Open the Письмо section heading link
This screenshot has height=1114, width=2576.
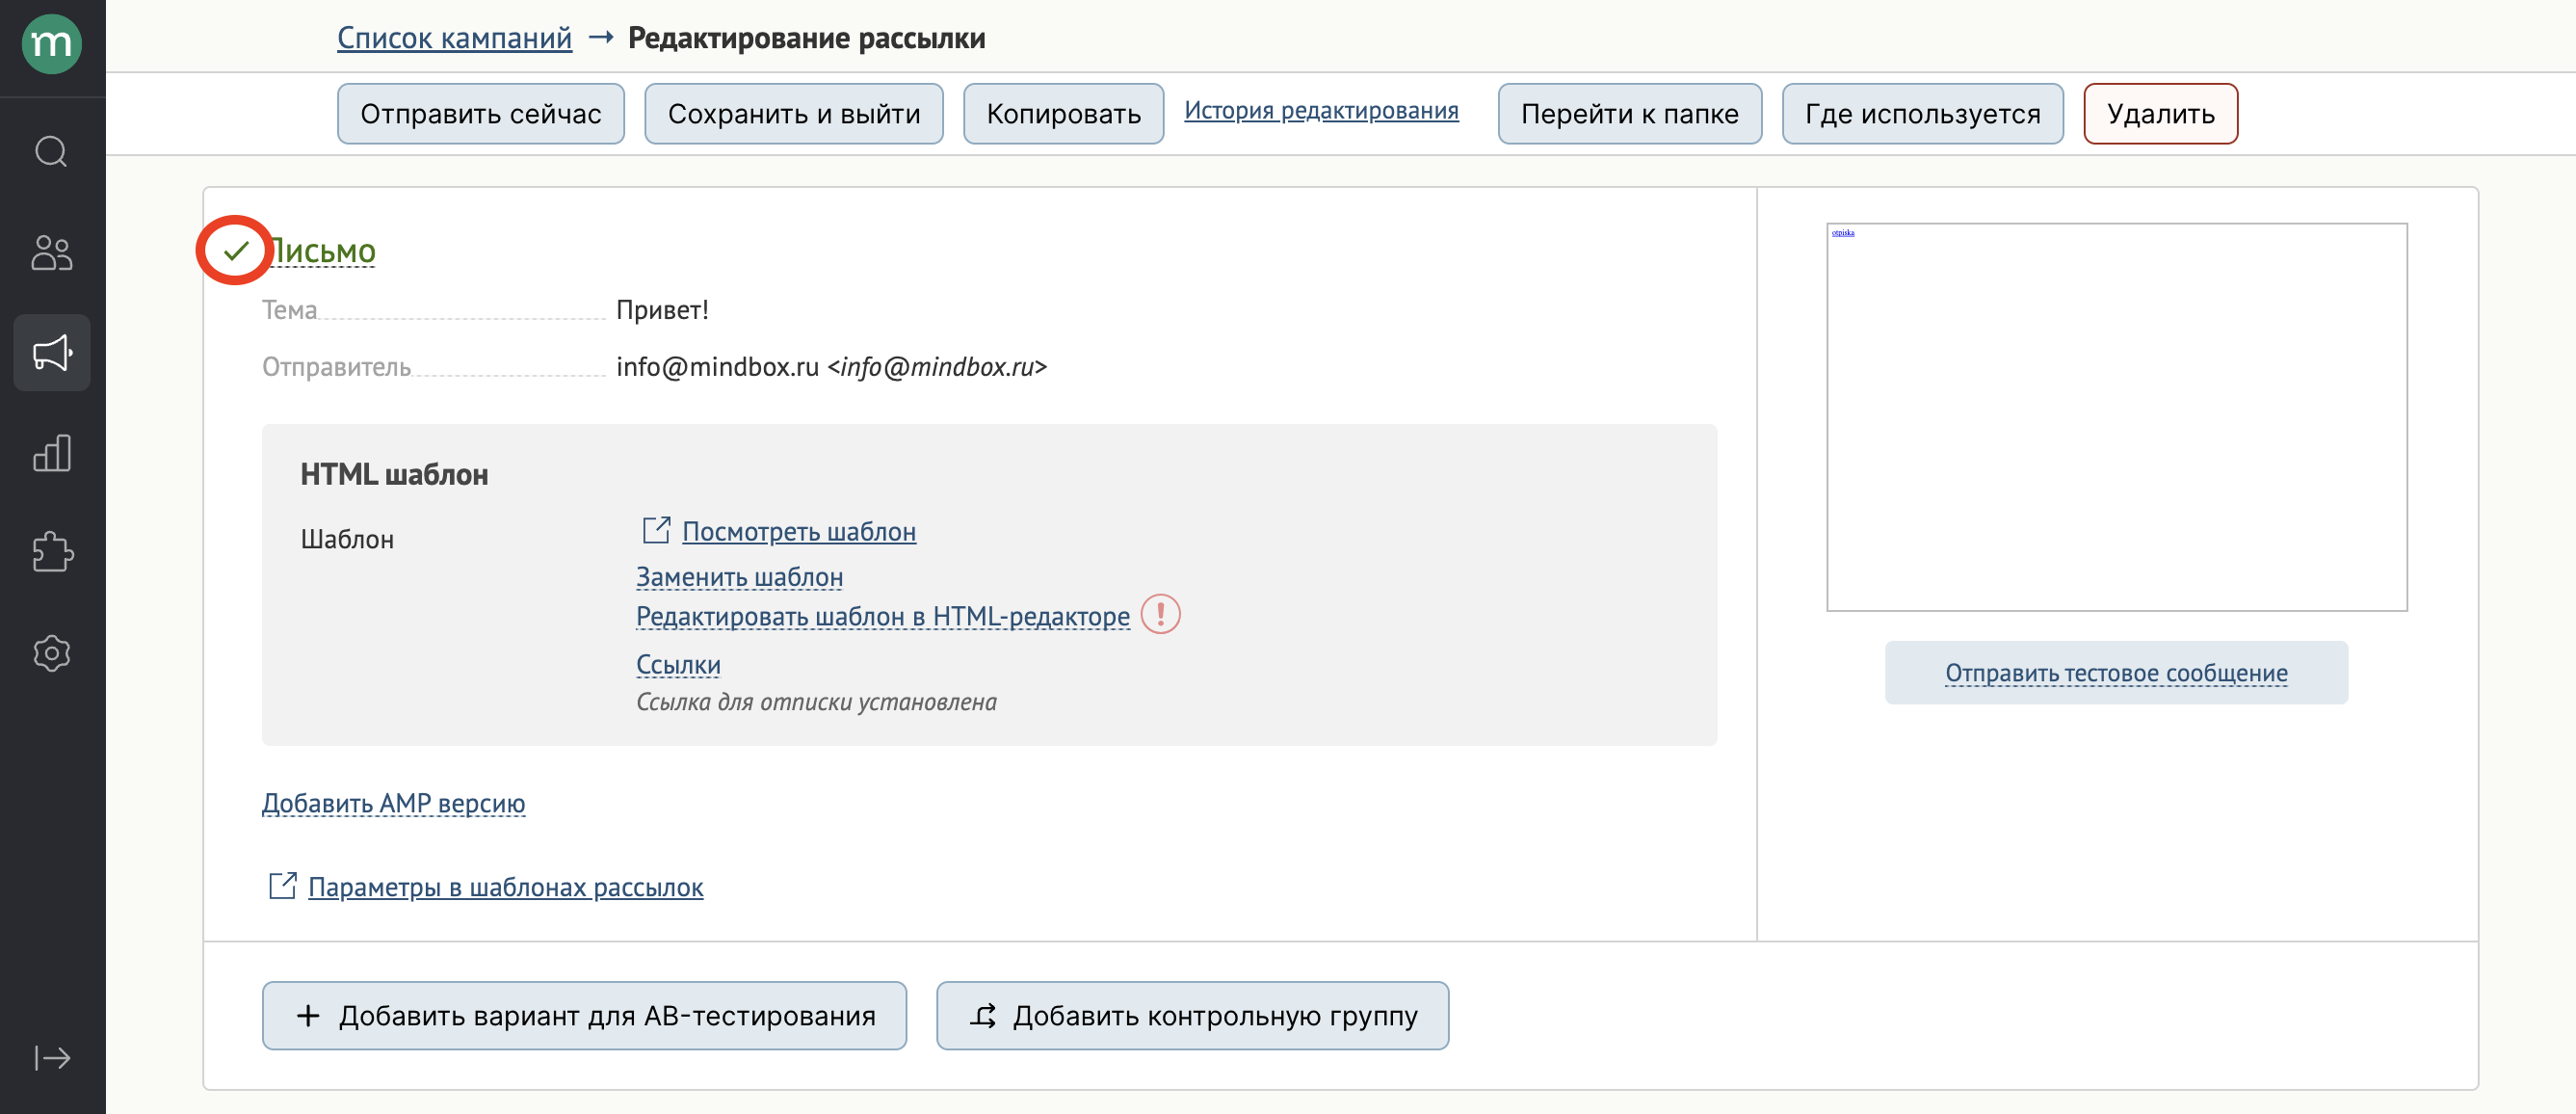[x=320, y=250]
